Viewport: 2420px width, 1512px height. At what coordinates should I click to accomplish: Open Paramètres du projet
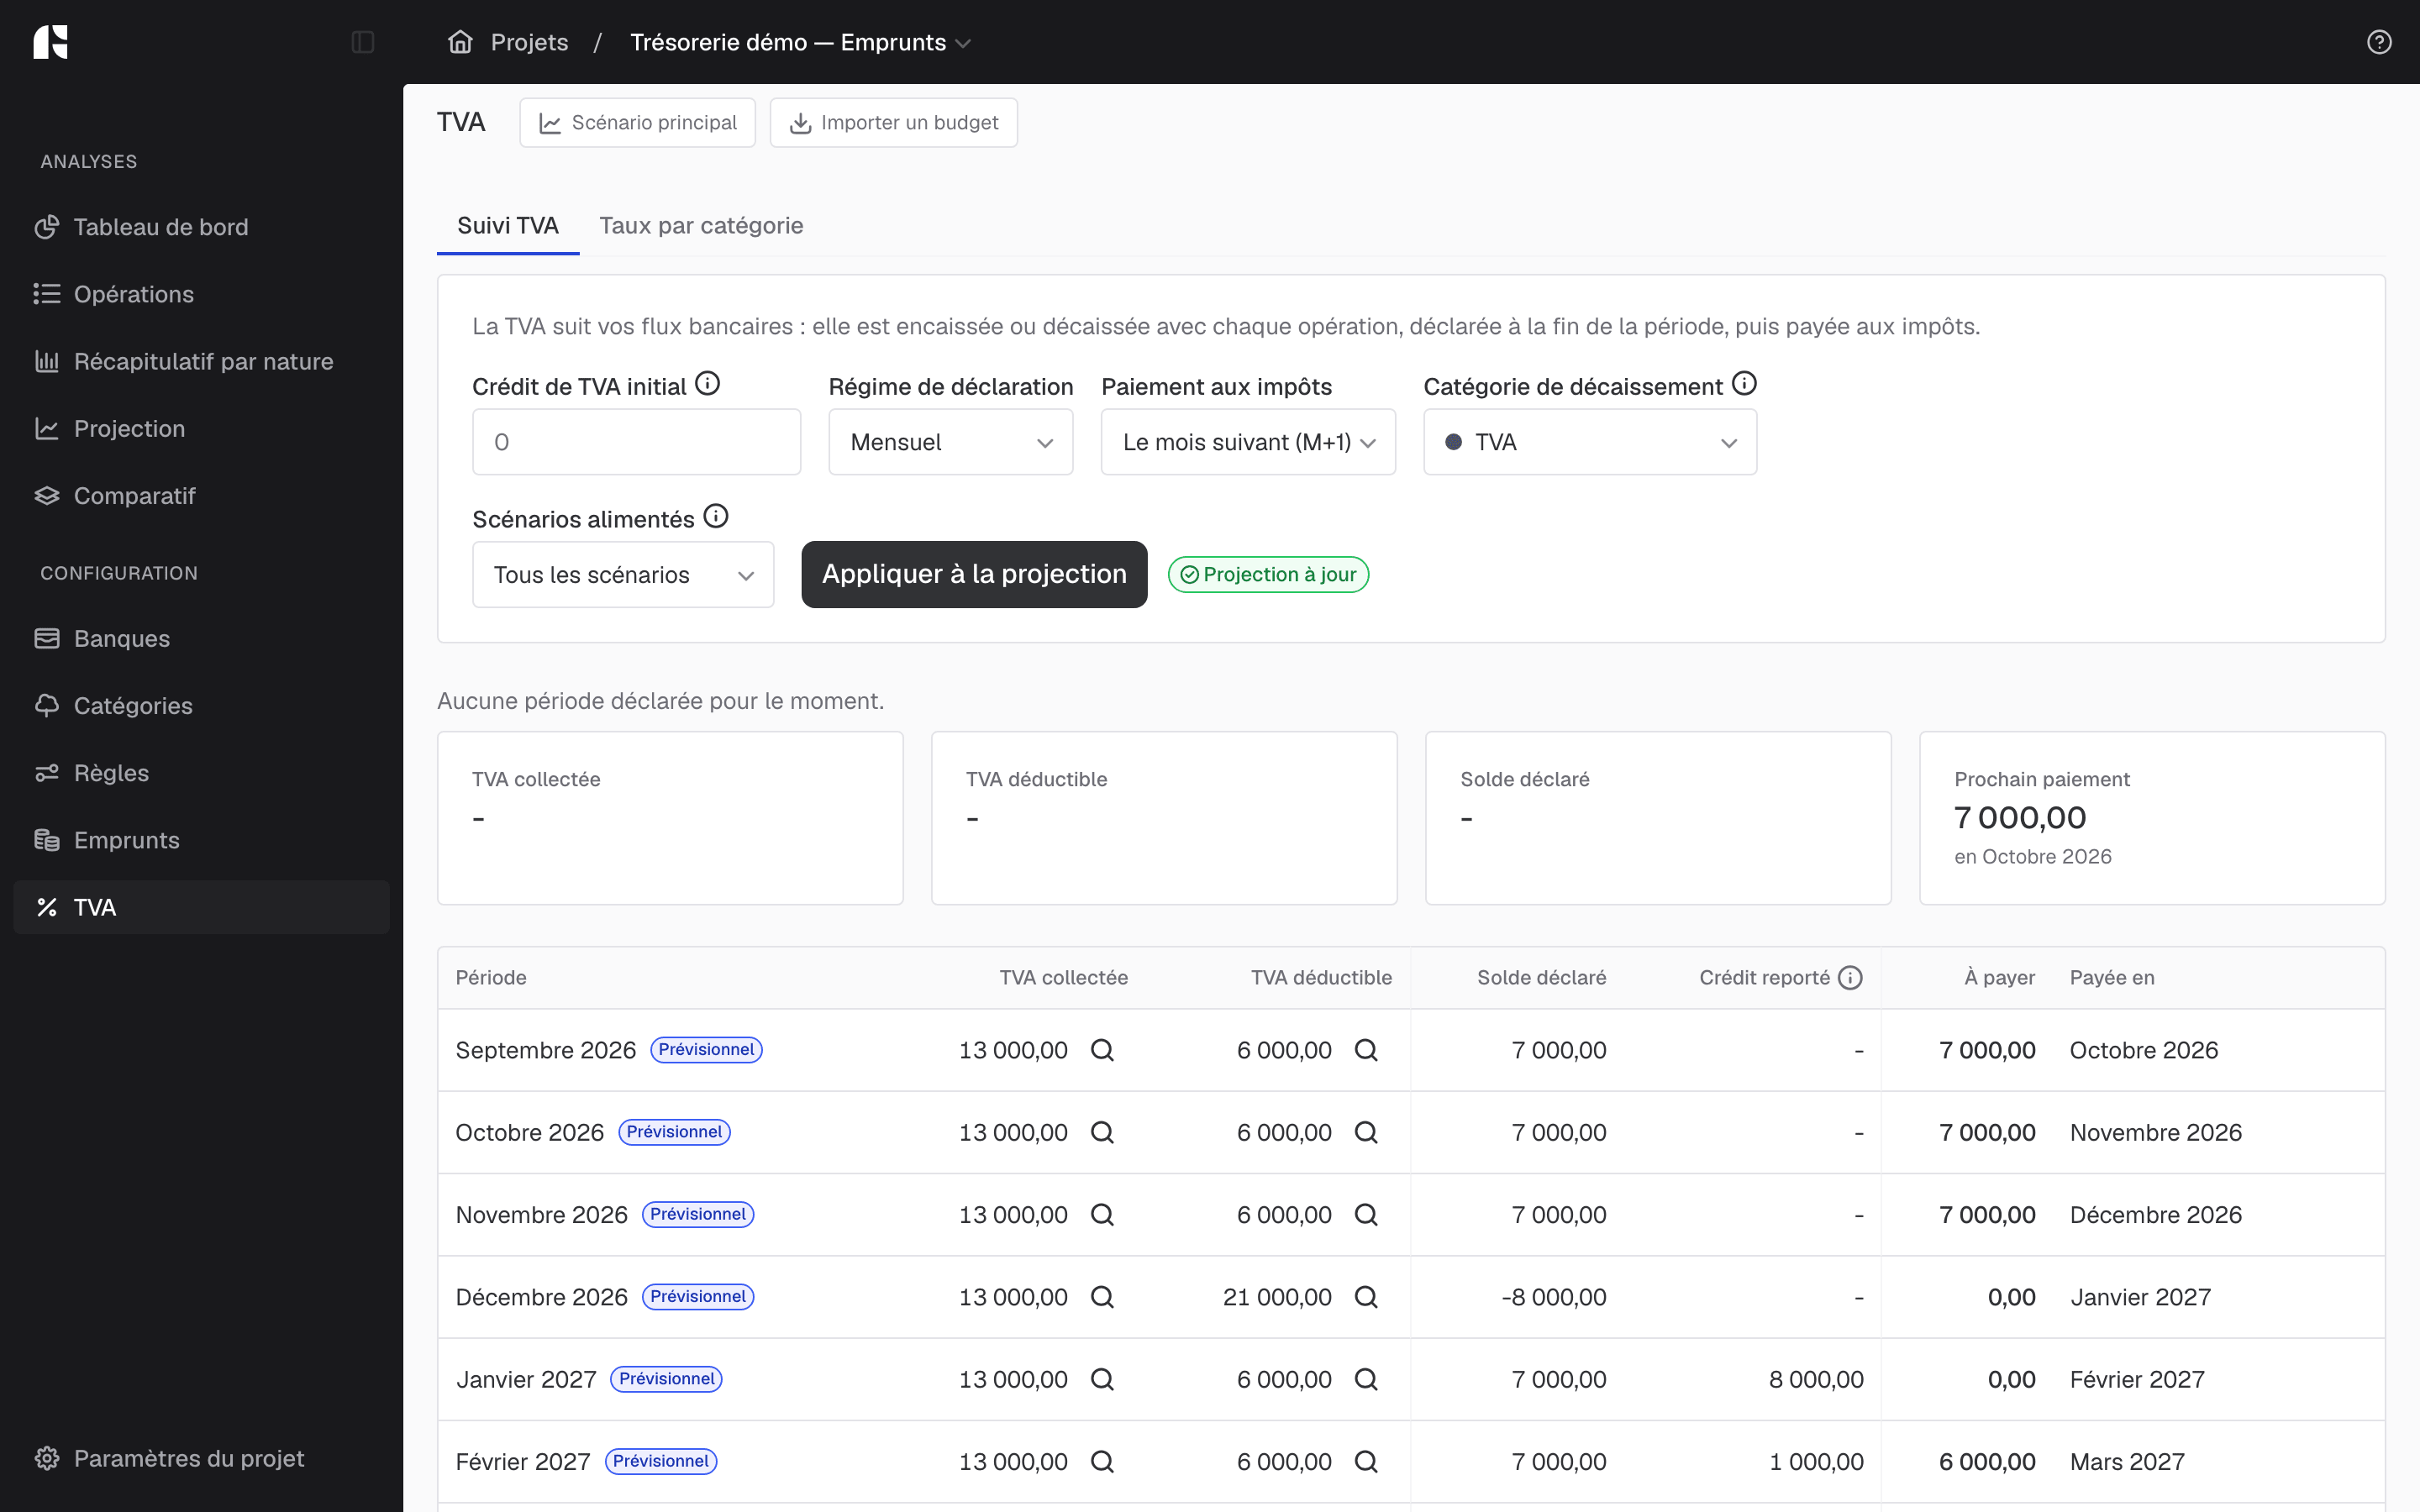point(201,1458)
